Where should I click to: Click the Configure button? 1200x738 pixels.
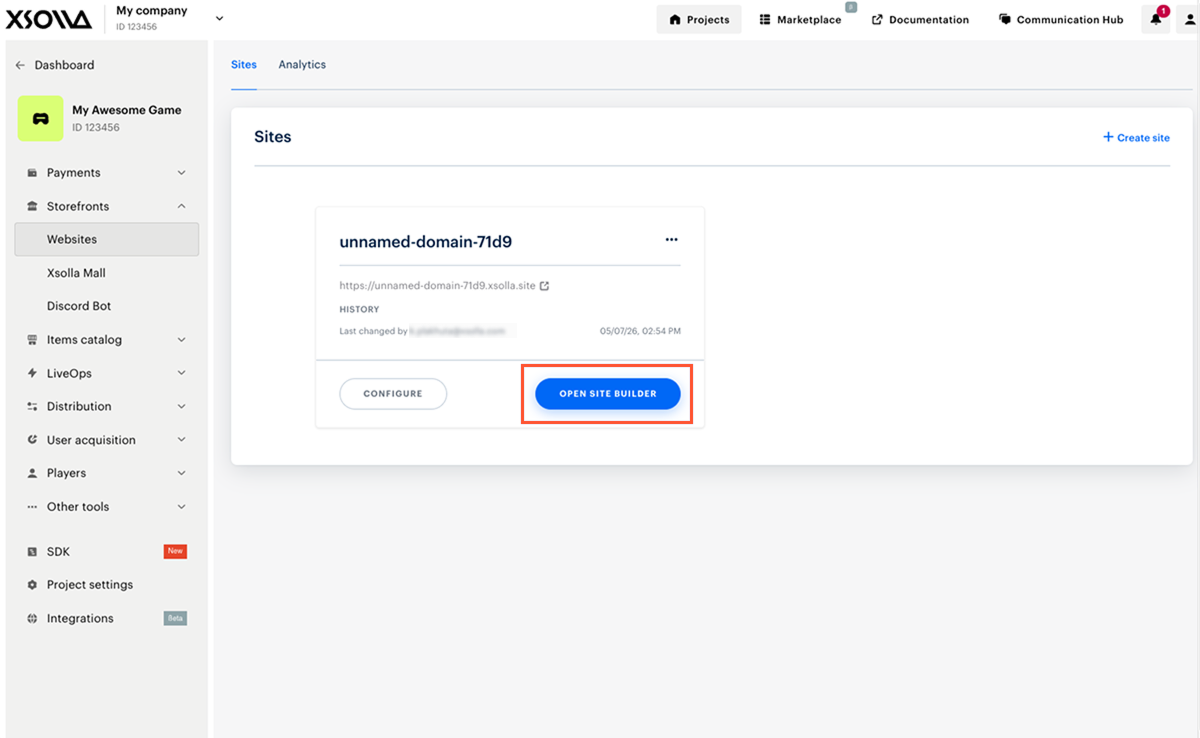(x=393, y=394)
